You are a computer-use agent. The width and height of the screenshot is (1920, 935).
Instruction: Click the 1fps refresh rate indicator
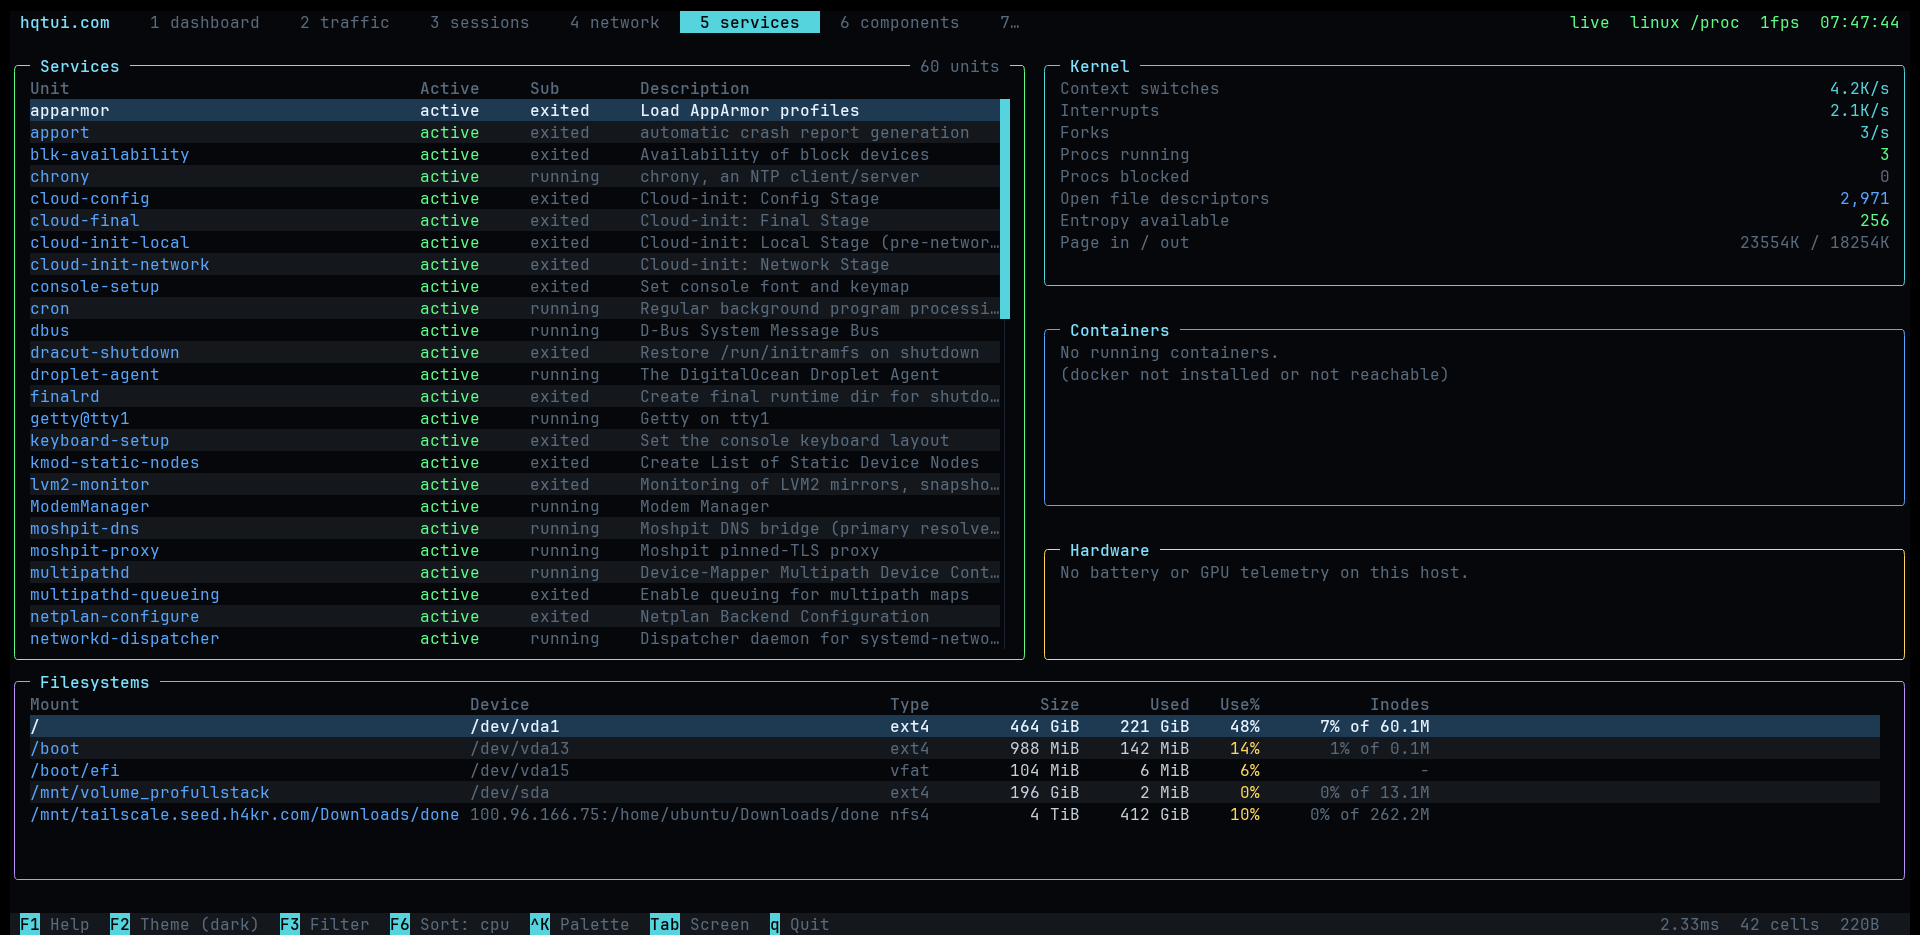point(1780,22)
